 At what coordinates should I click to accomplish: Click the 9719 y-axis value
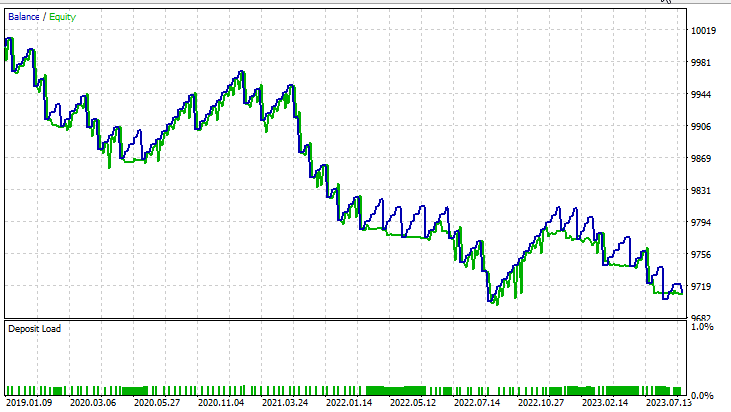[701, 287]
